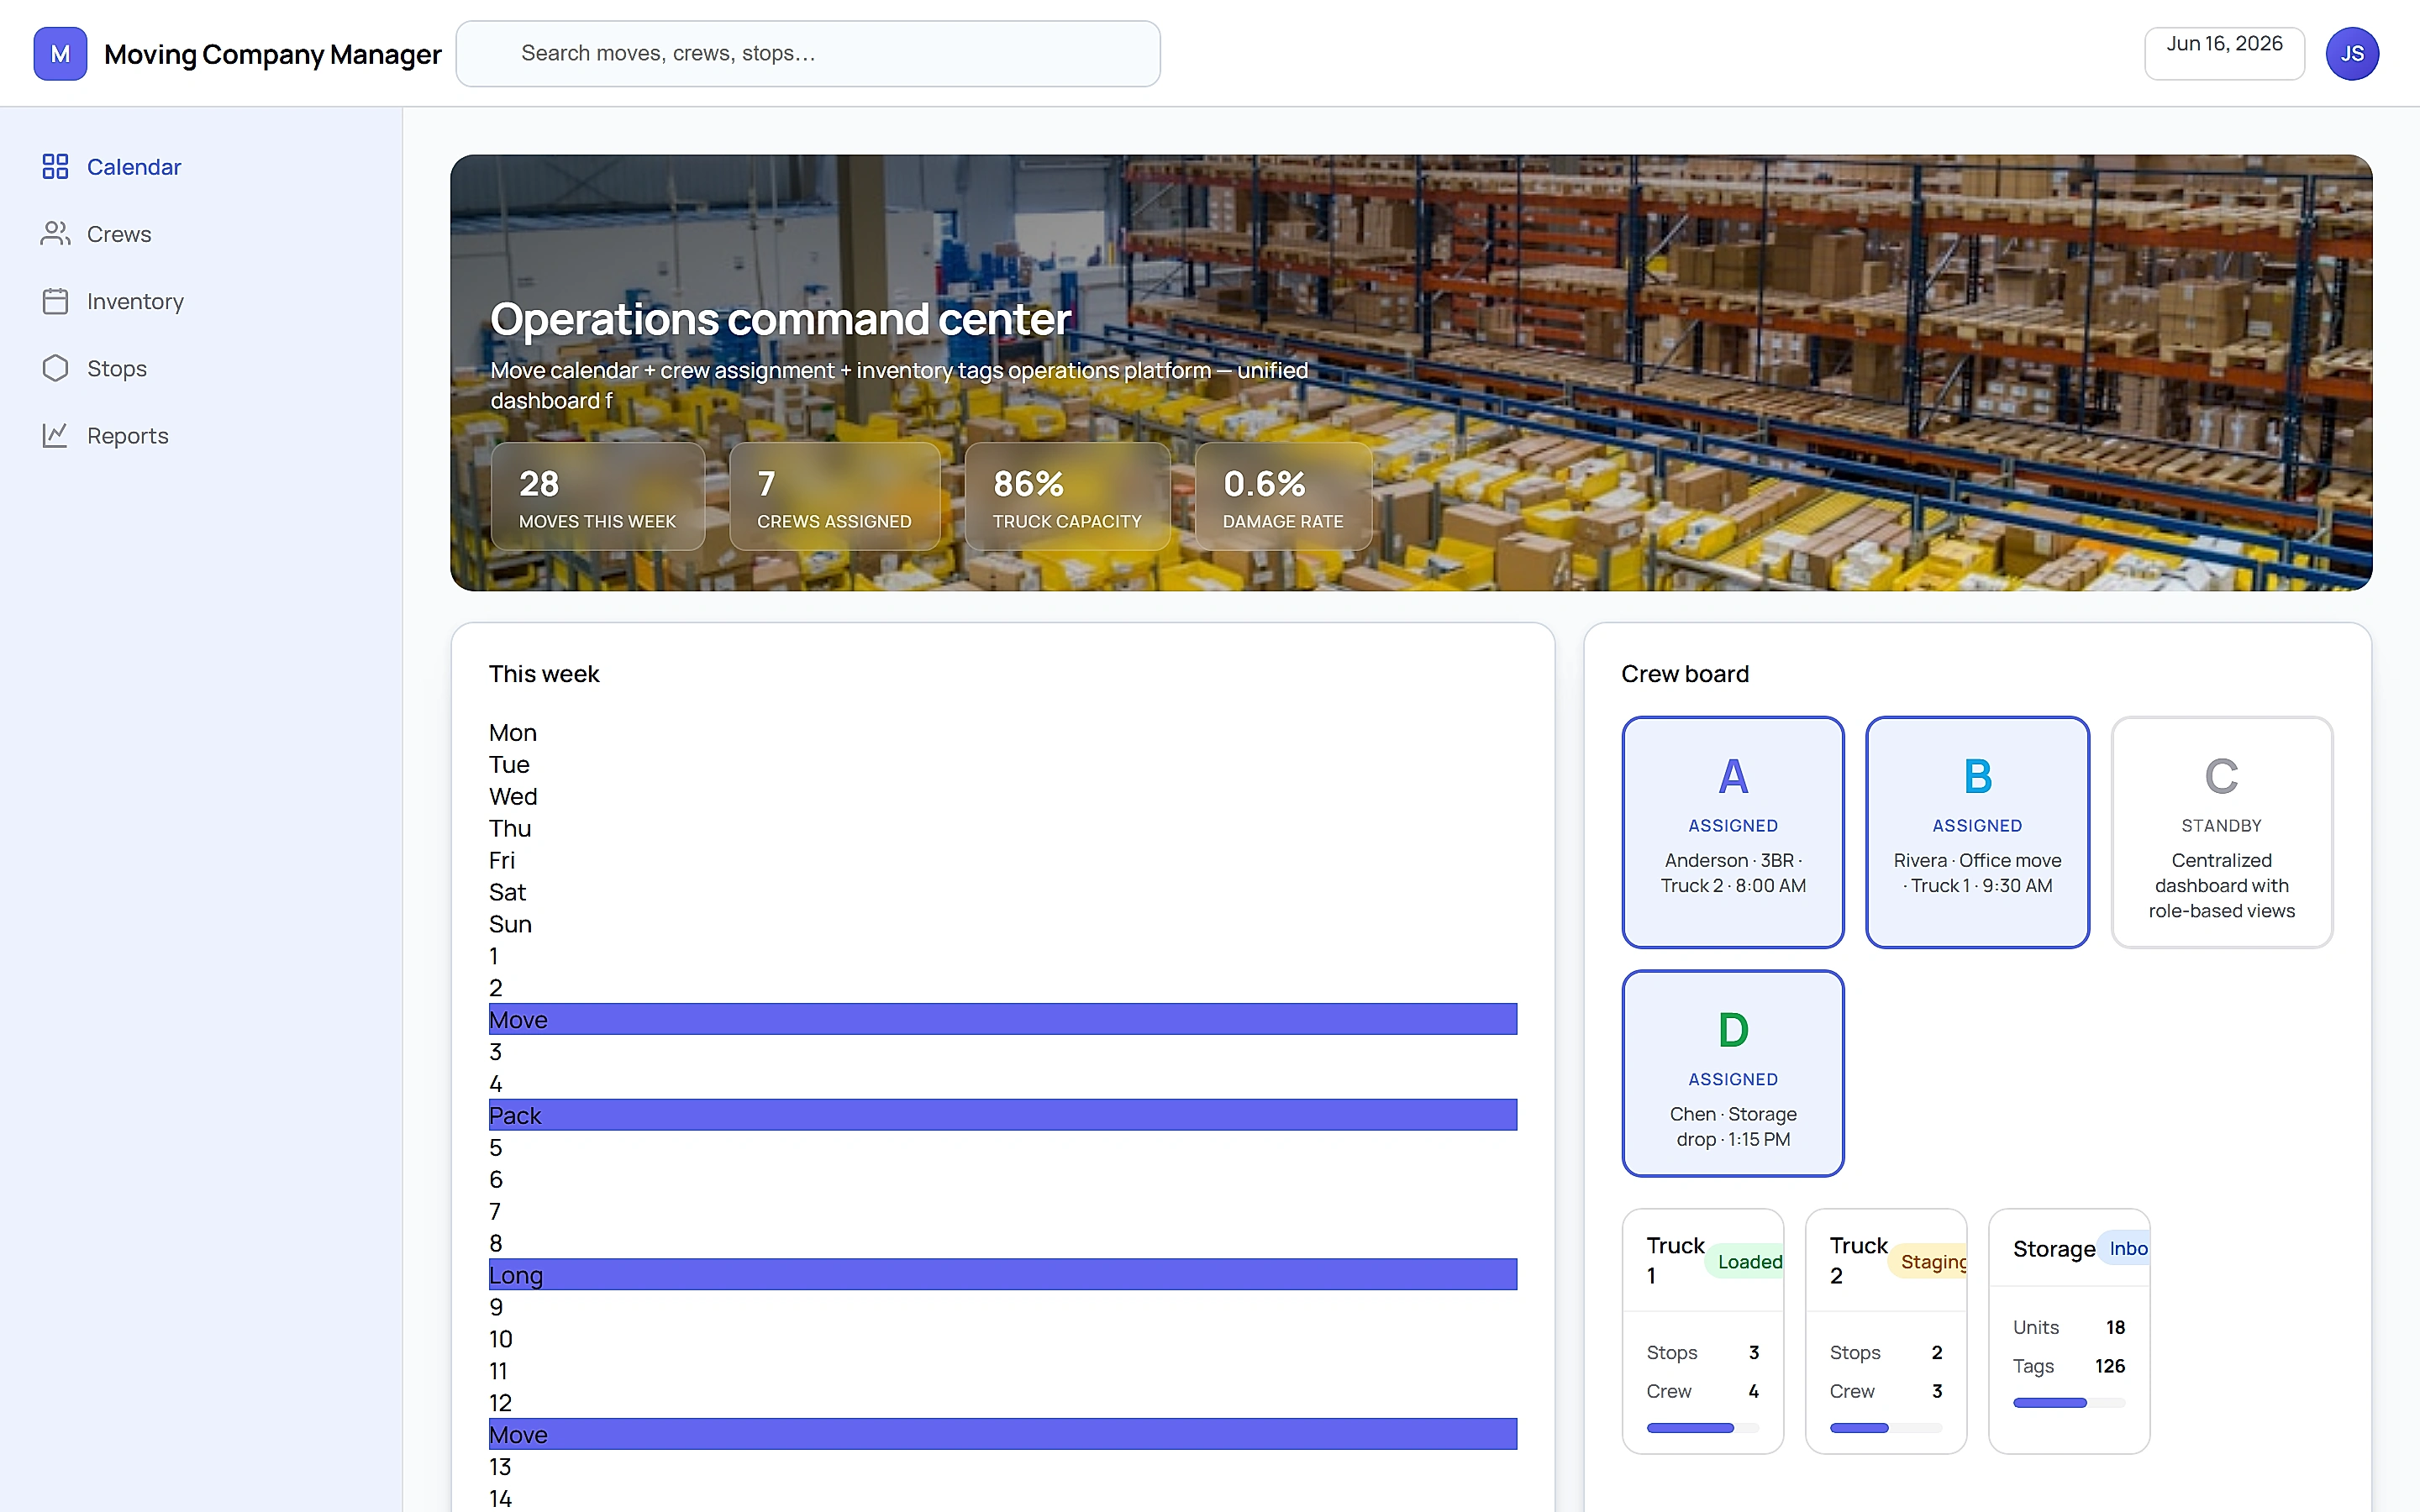The height and width of the screenshot is (1512, 2420).
Task: Select the 86% Truck Capacity stat card
Action: 1067,497
